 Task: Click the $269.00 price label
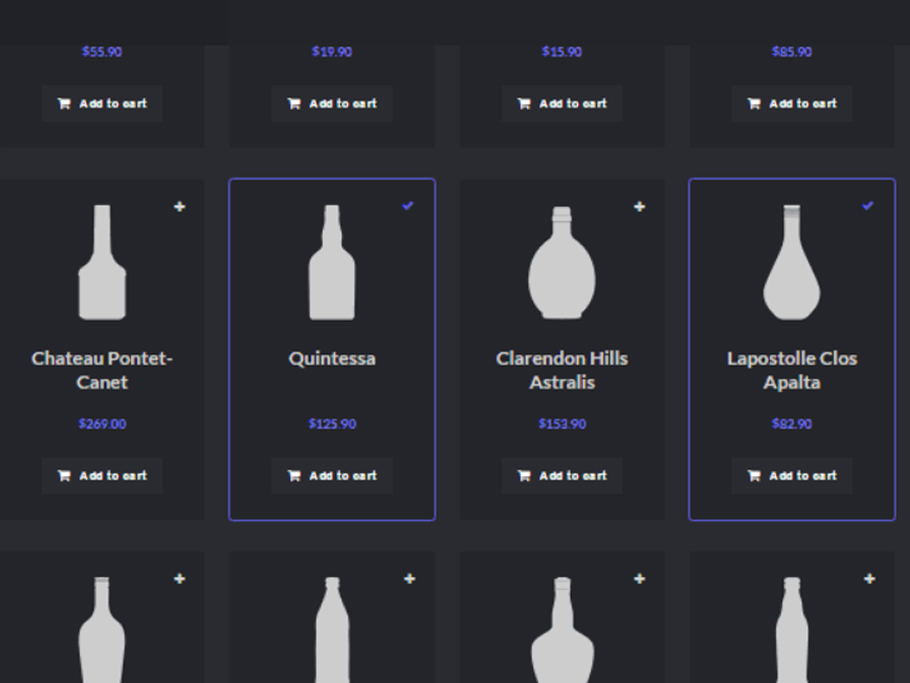102,424
